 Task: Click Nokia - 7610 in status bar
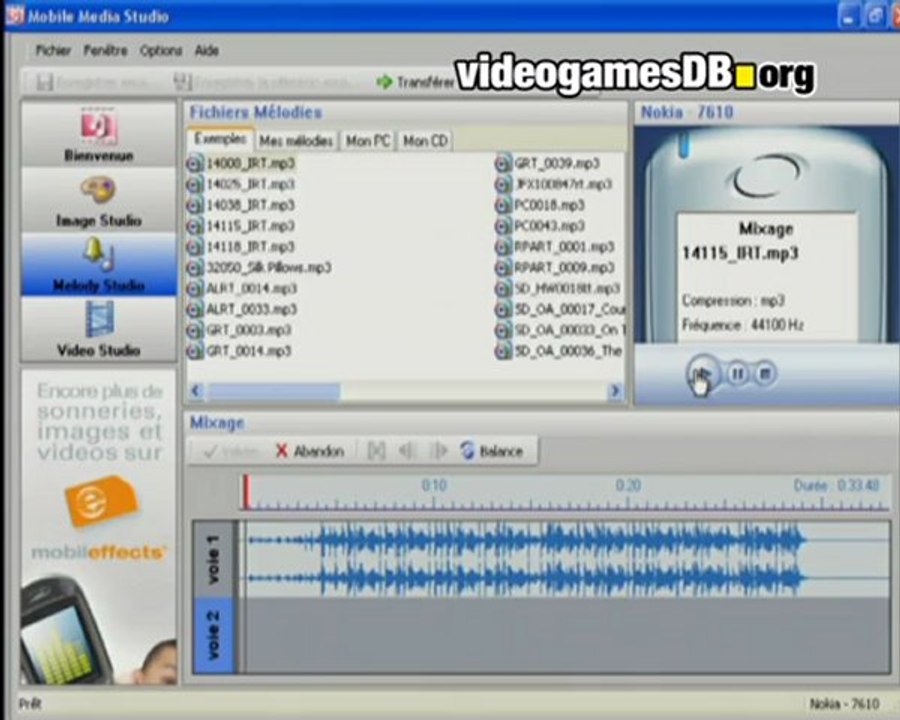tap(844, 704)
